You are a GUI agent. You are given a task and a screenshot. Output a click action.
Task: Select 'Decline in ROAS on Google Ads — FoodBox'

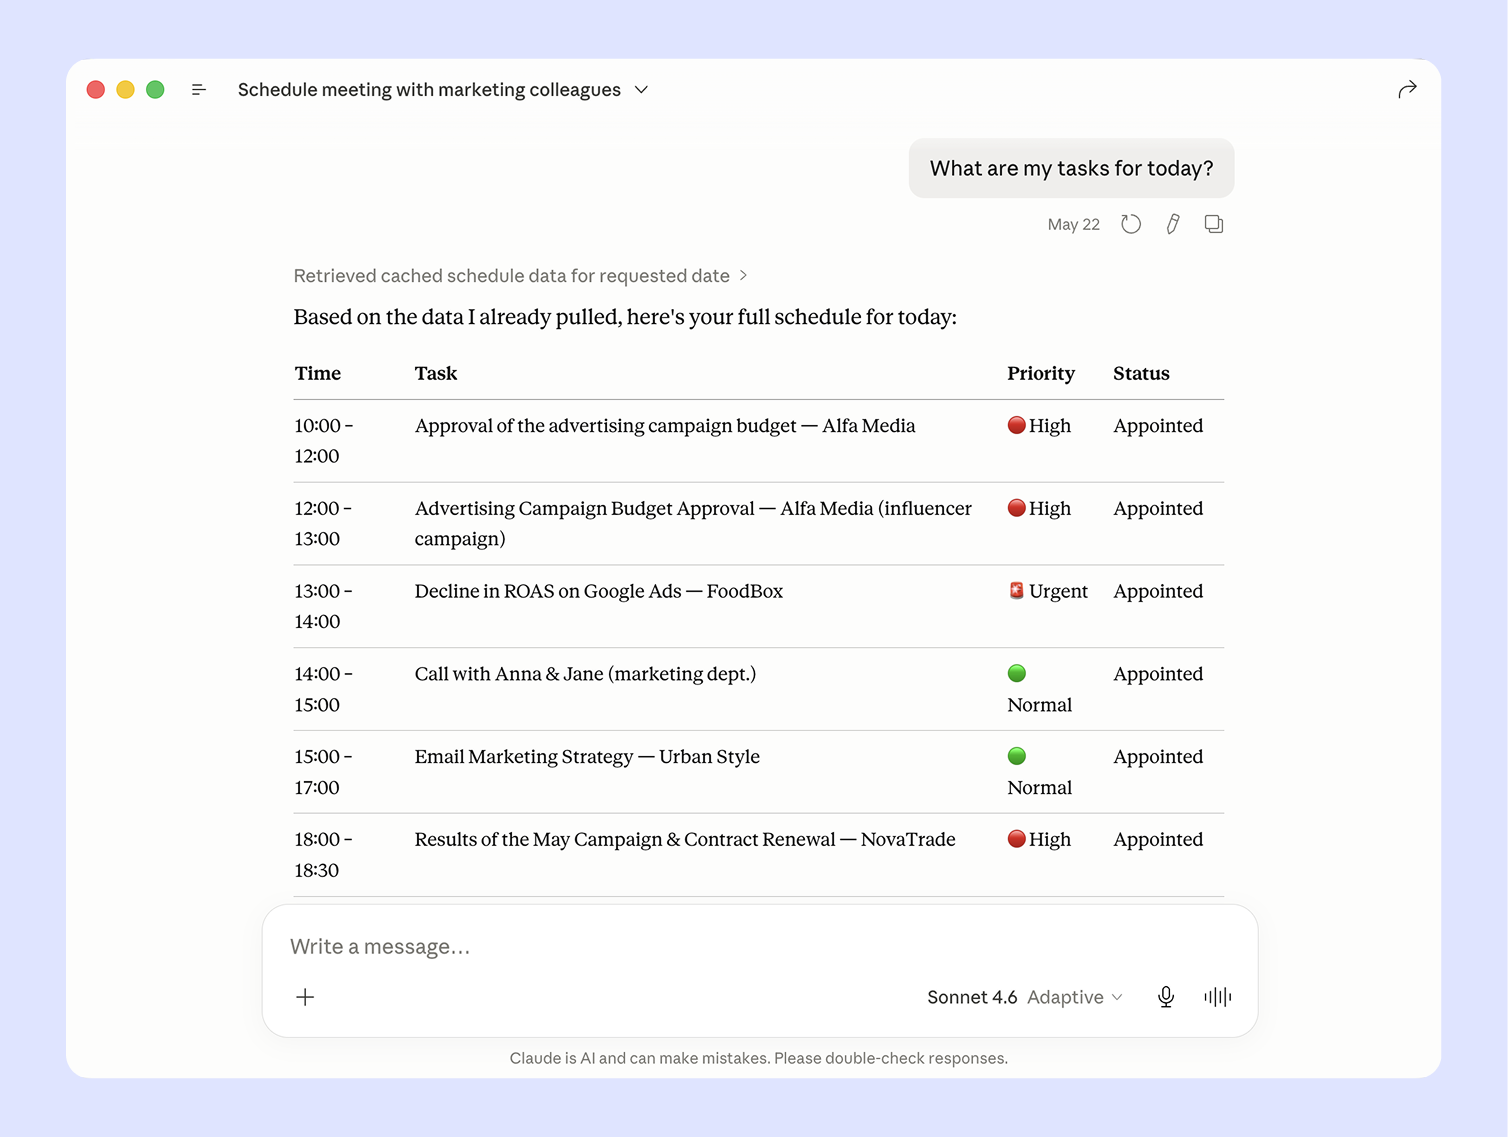tap(599, 591)
